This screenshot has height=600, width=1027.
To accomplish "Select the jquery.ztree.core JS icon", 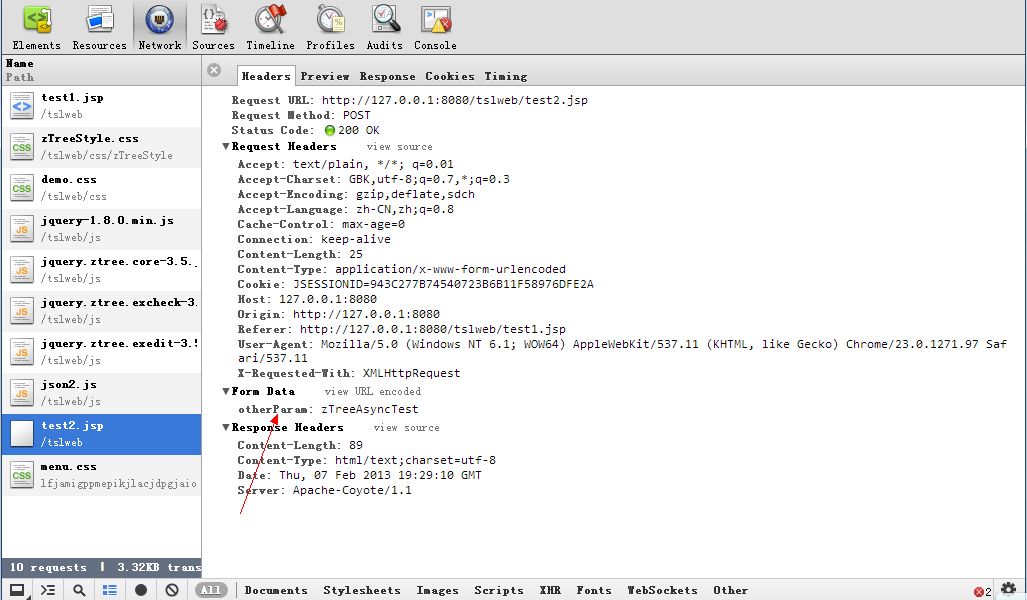I will click(x=22, y=270).
